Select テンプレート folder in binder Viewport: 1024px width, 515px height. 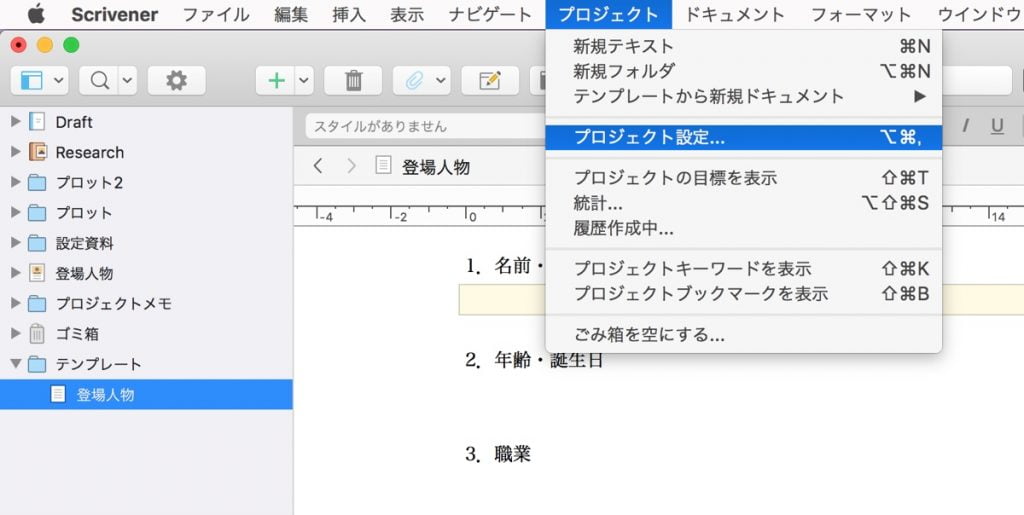click(98, 364)
